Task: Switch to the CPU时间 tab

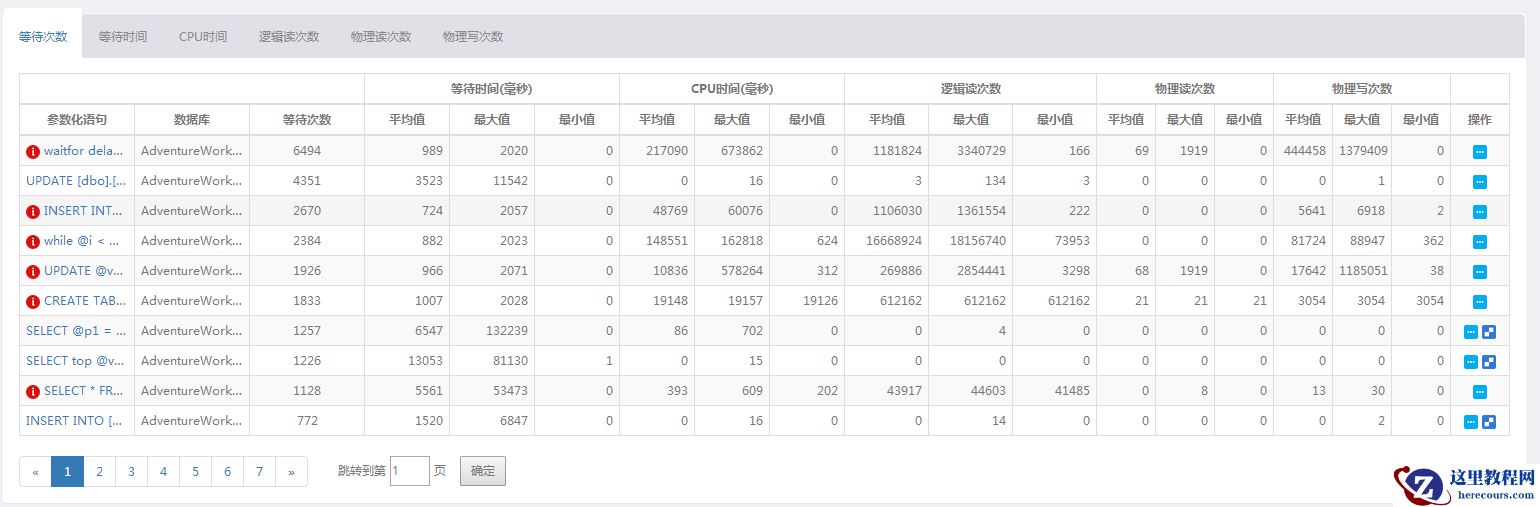Action: 203,36
